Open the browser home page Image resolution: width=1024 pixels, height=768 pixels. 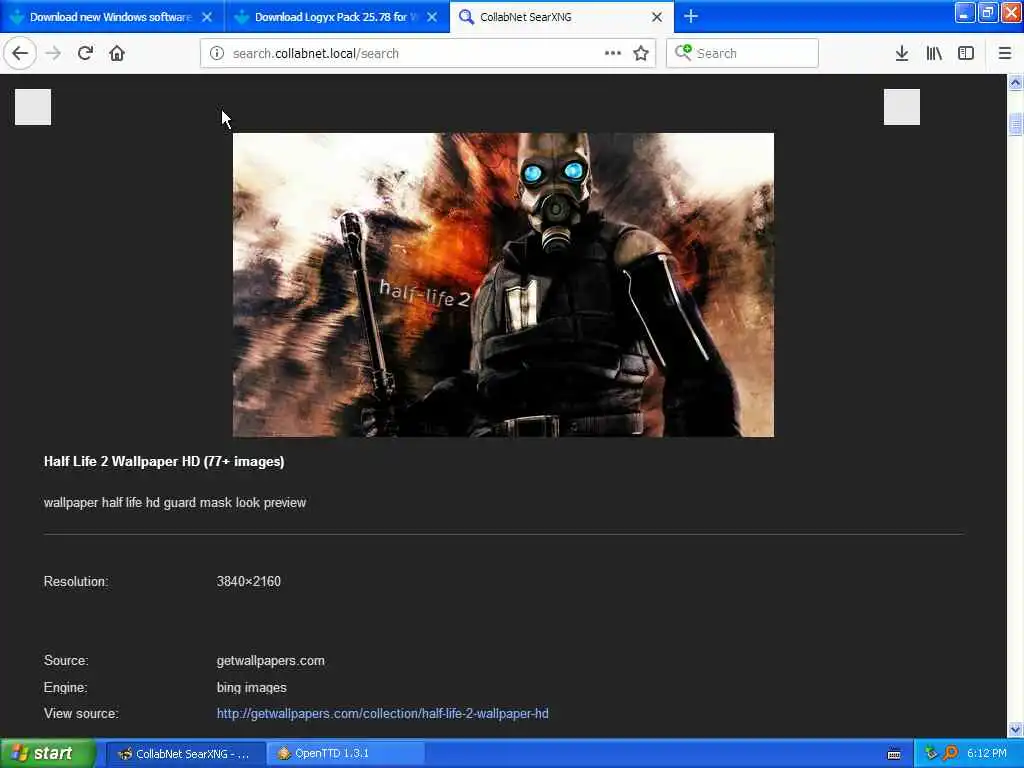pyautogui.click(x=117, y=53)
